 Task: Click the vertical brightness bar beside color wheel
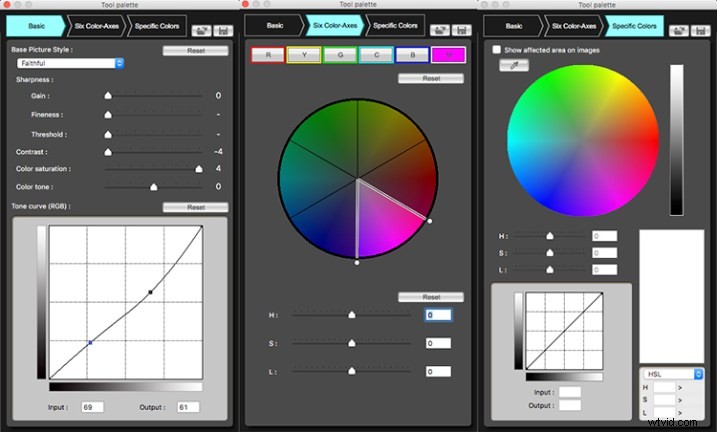pyautogui.click(x=677, y=140)
